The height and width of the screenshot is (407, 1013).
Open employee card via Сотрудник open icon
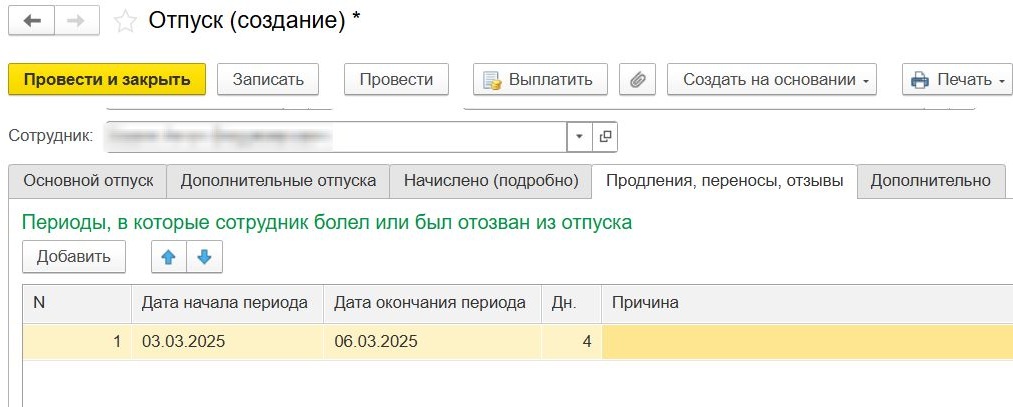tap(605, 137)
